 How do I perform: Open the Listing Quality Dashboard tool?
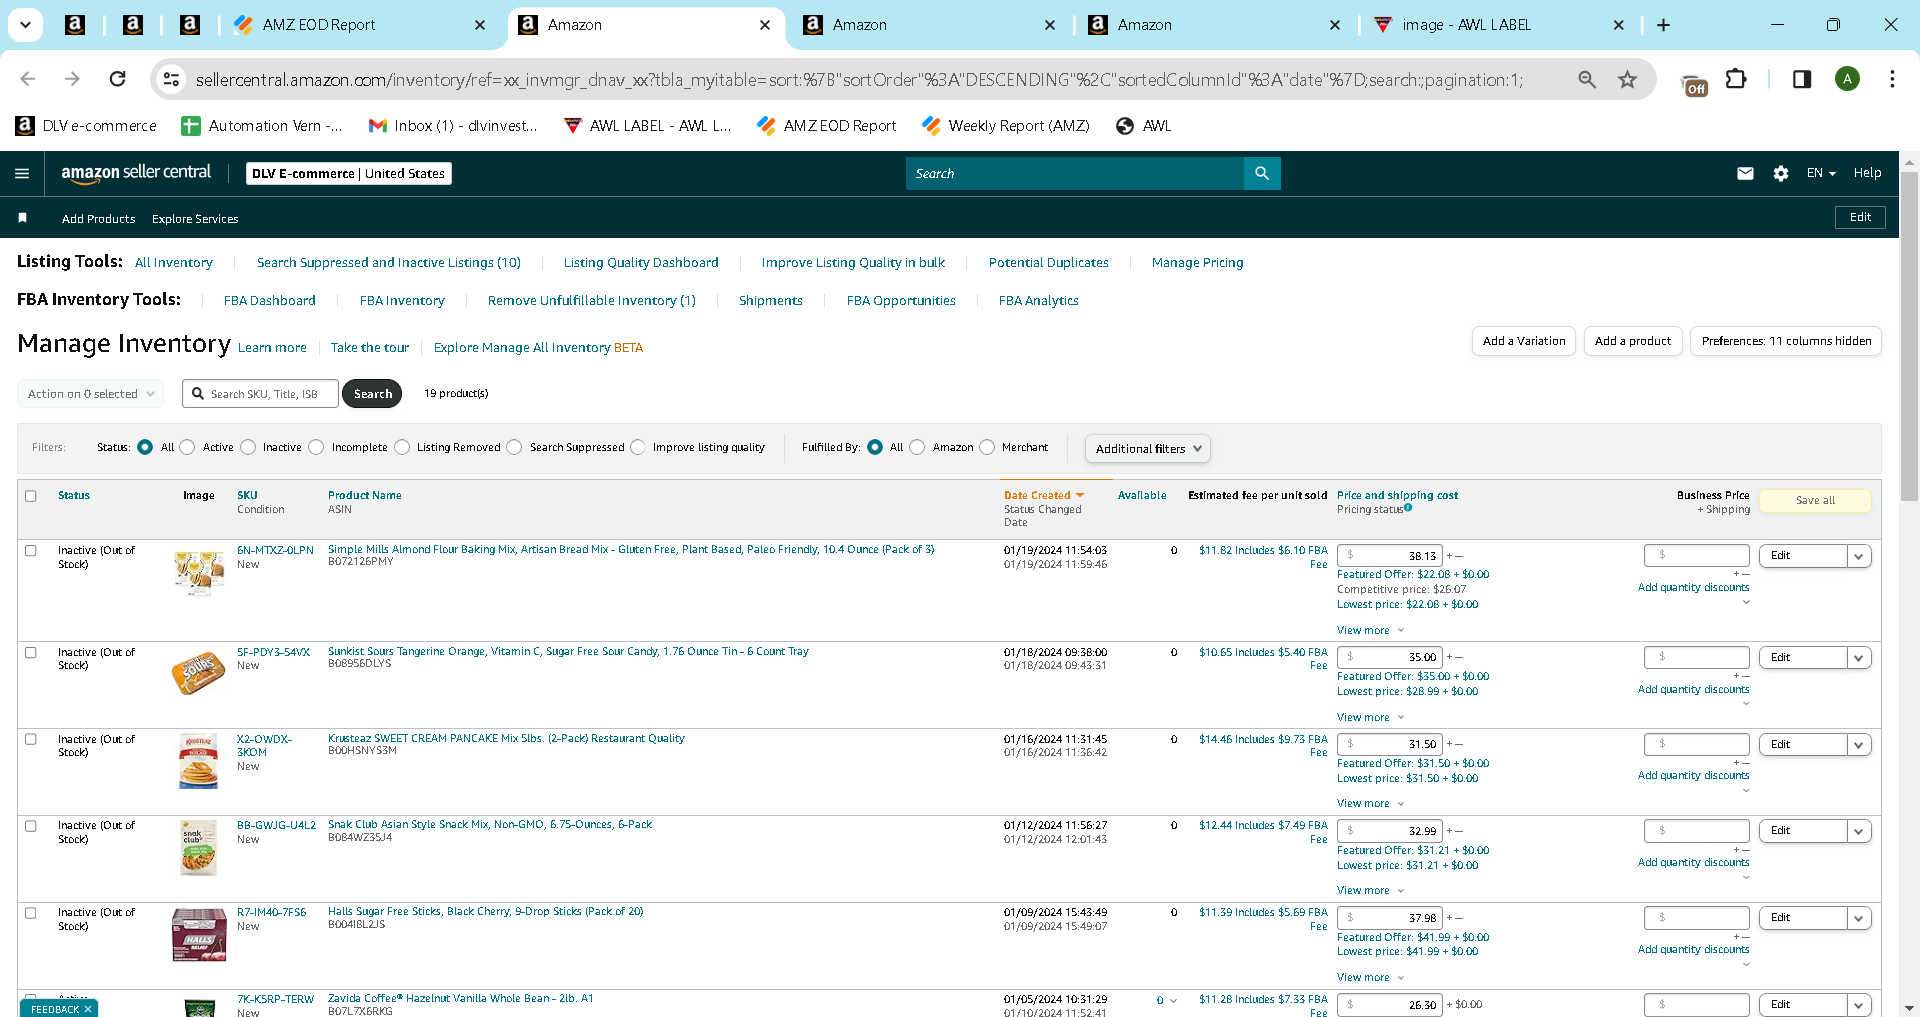click(x=641, y=263)
